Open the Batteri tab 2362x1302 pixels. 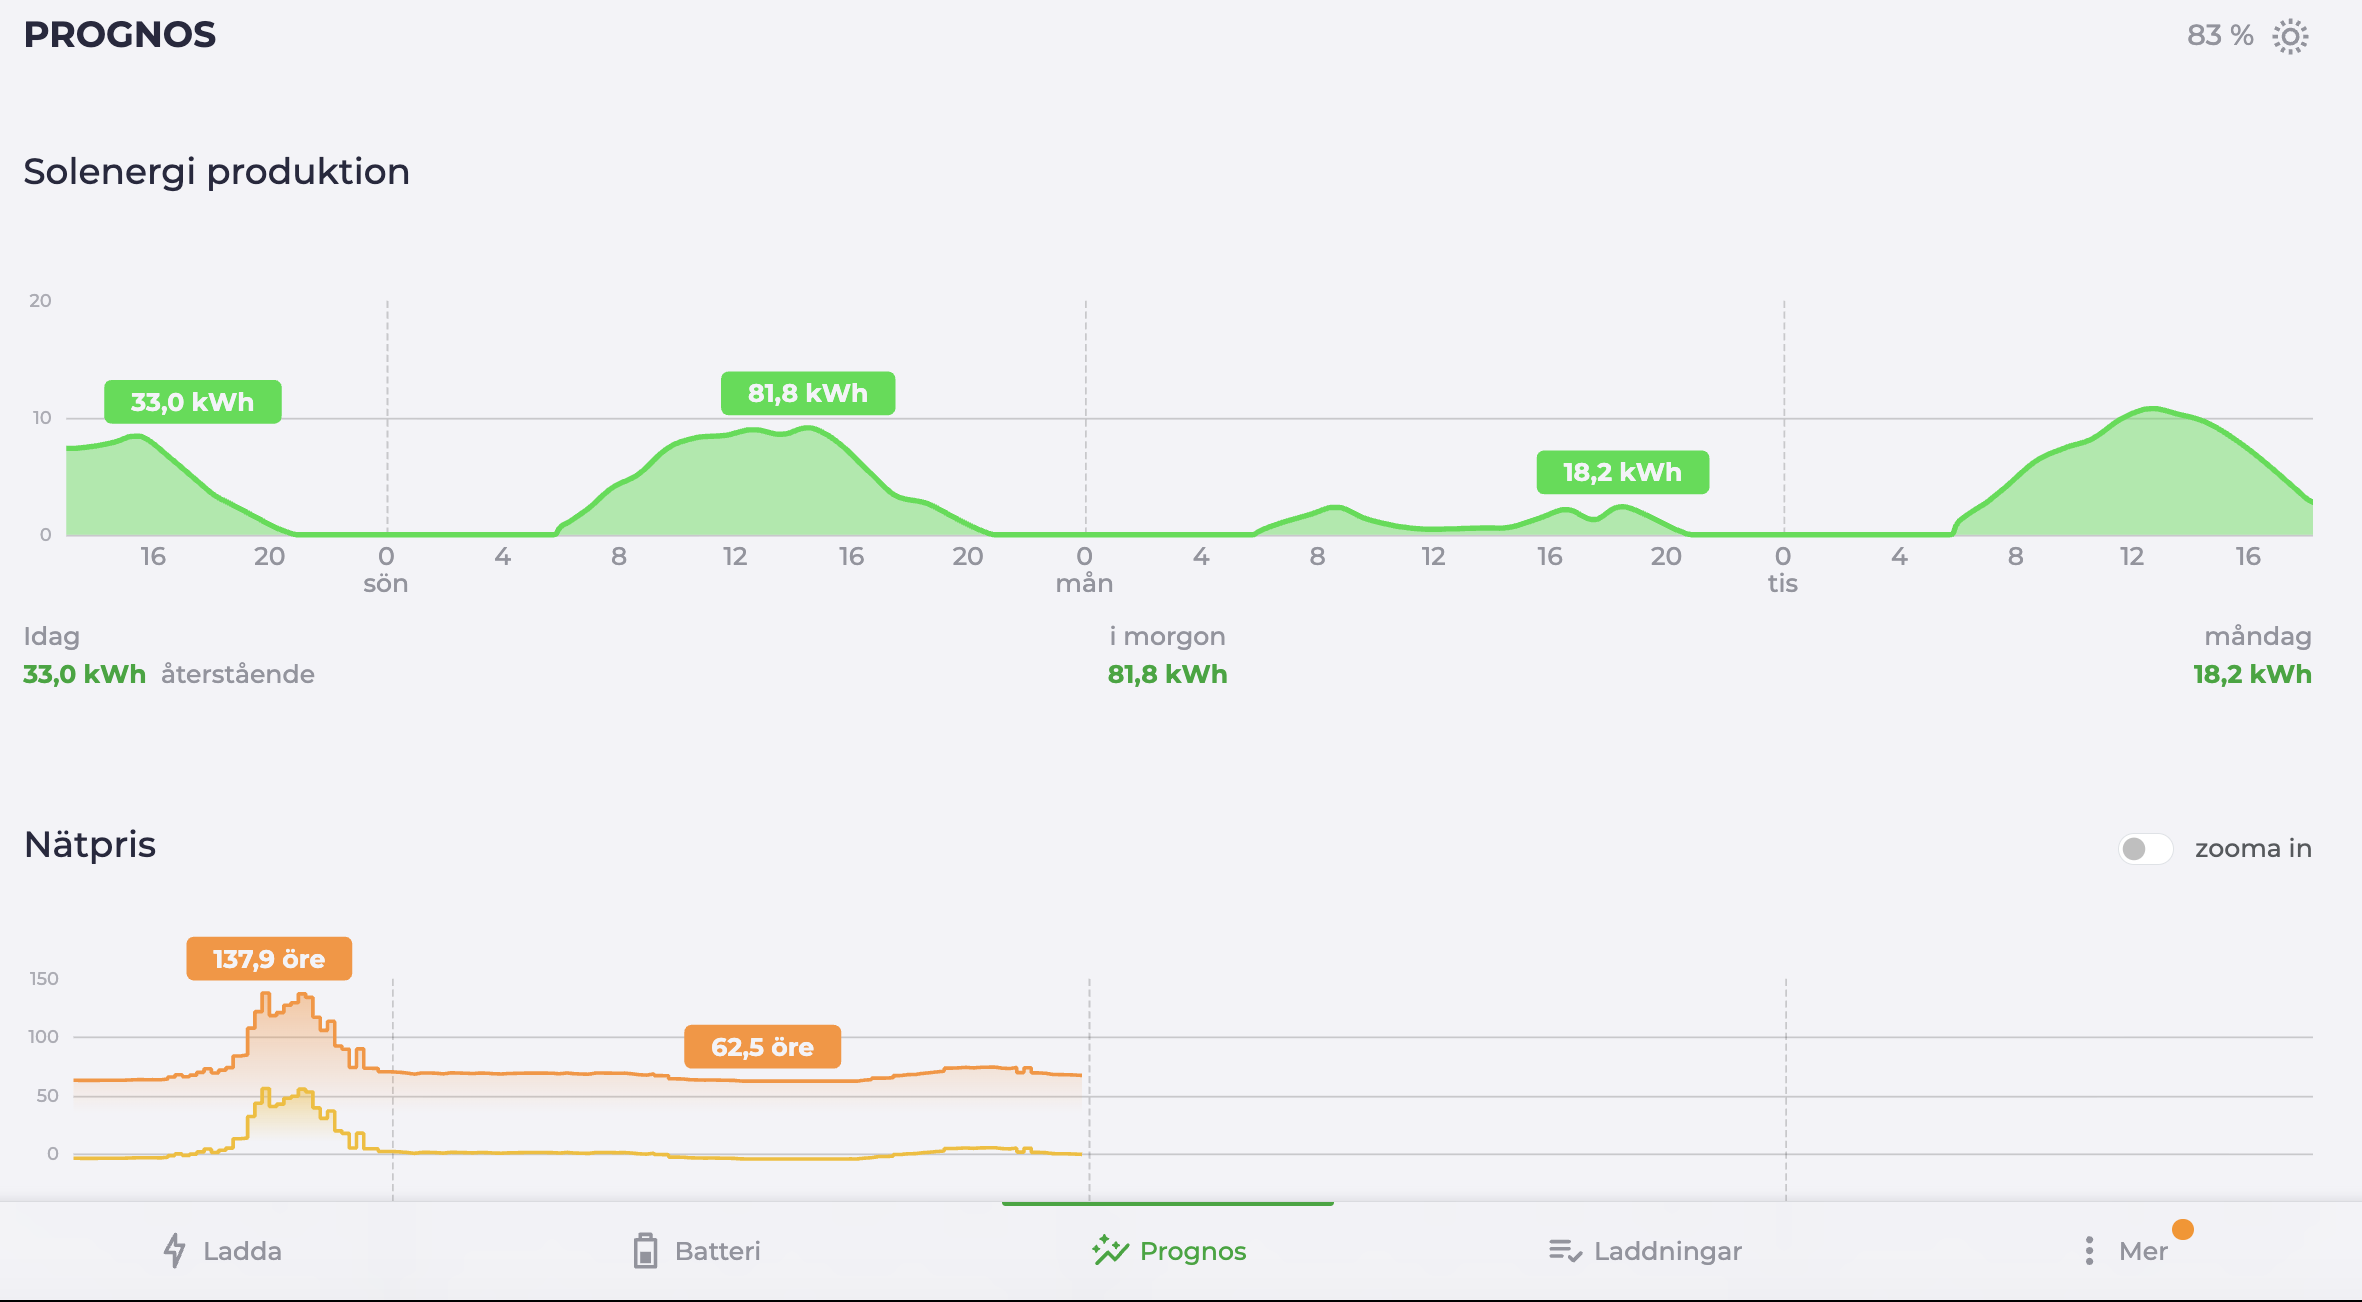point(698,1251)
